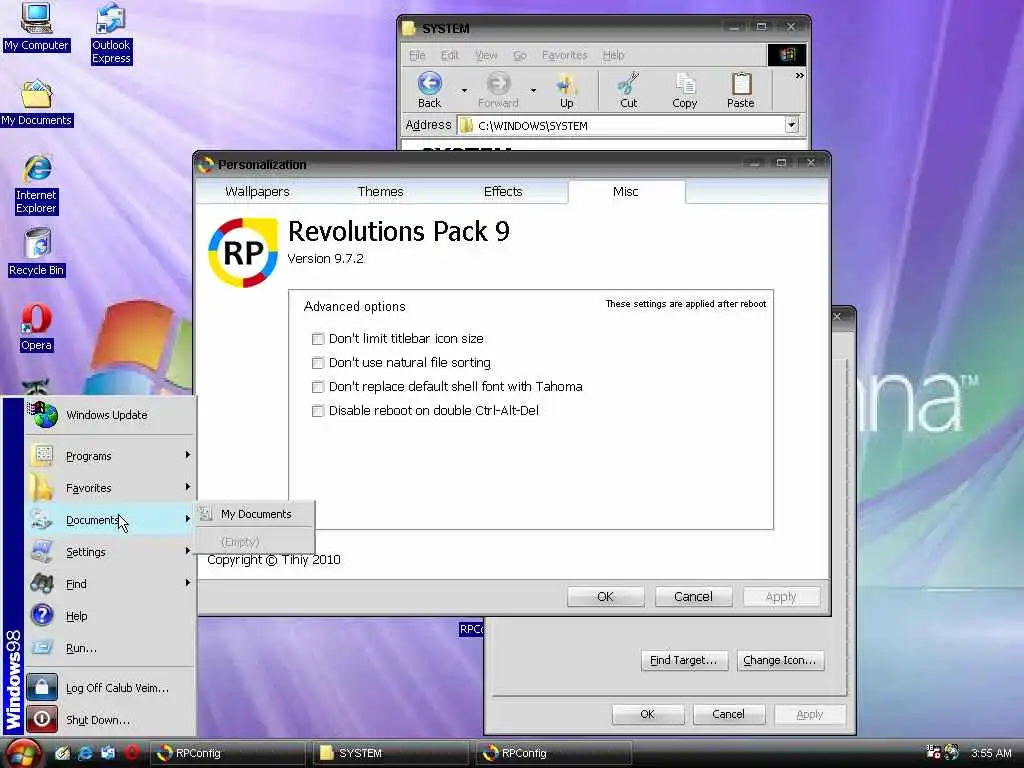Click Change Icon... button

(x=780, y=660)
